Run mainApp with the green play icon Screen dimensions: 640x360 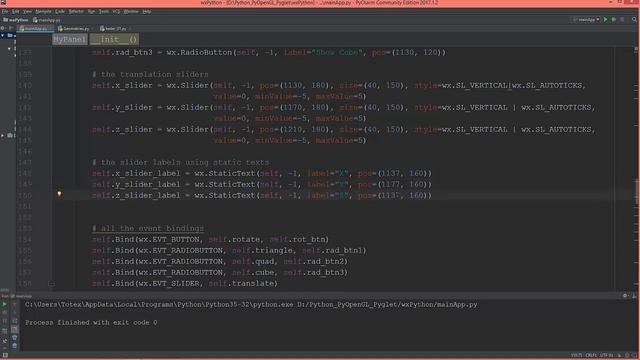(605, 20)
